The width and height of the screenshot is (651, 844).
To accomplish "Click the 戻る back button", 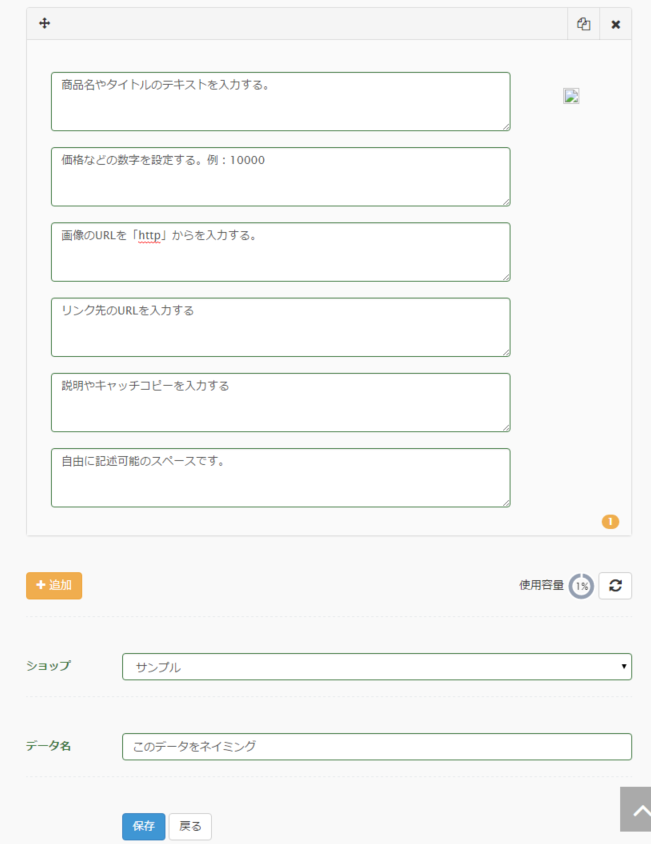I will tap(190, 826).
